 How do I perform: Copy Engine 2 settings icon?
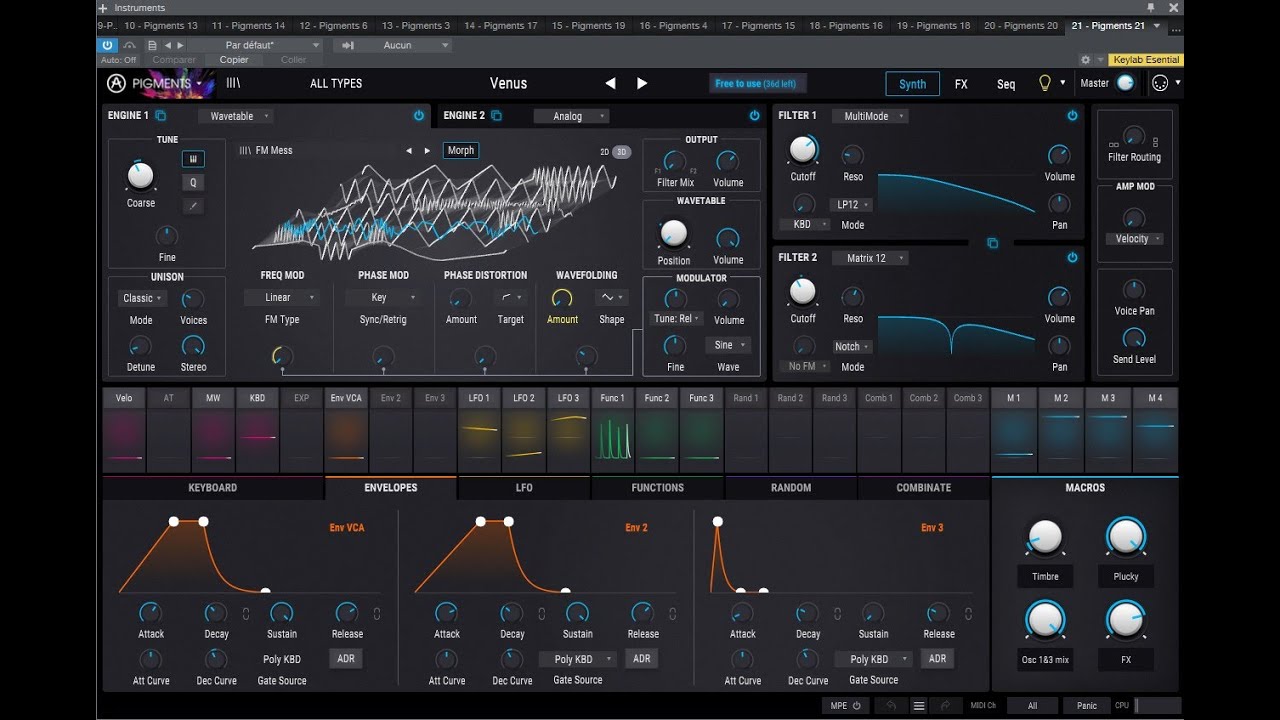pyautogui.click(x=496, y=116)
